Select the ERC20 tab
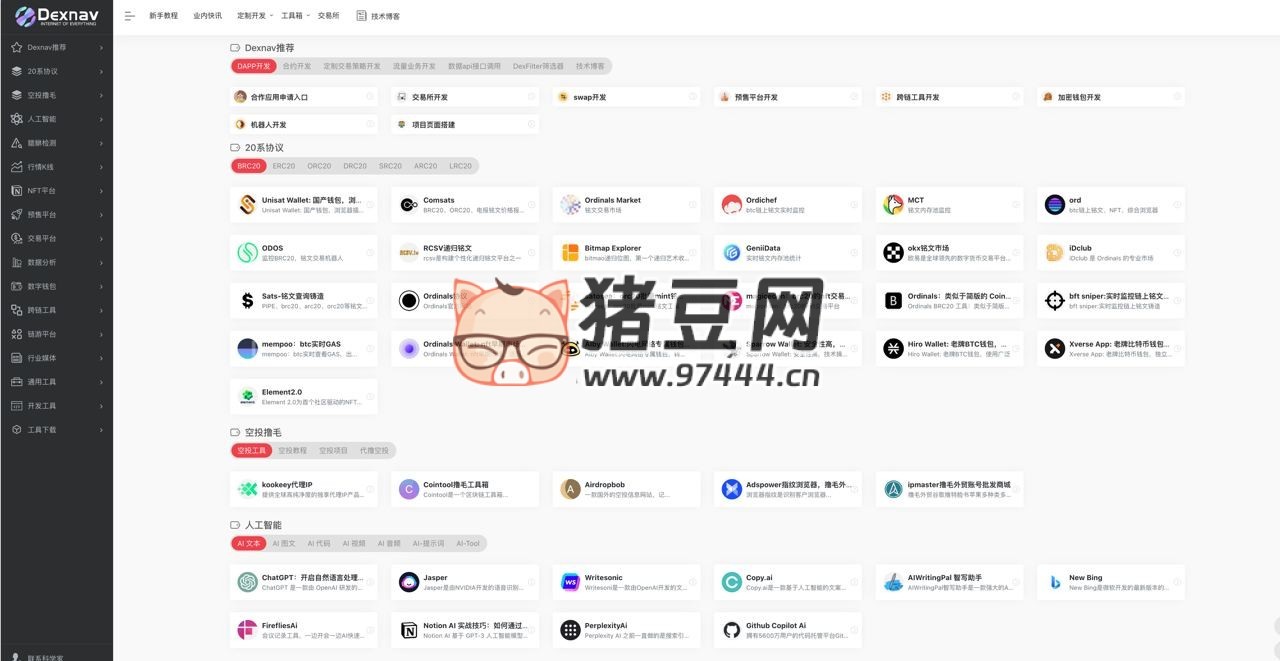The width and height of the screenshot is (1280, 661). 284,166
